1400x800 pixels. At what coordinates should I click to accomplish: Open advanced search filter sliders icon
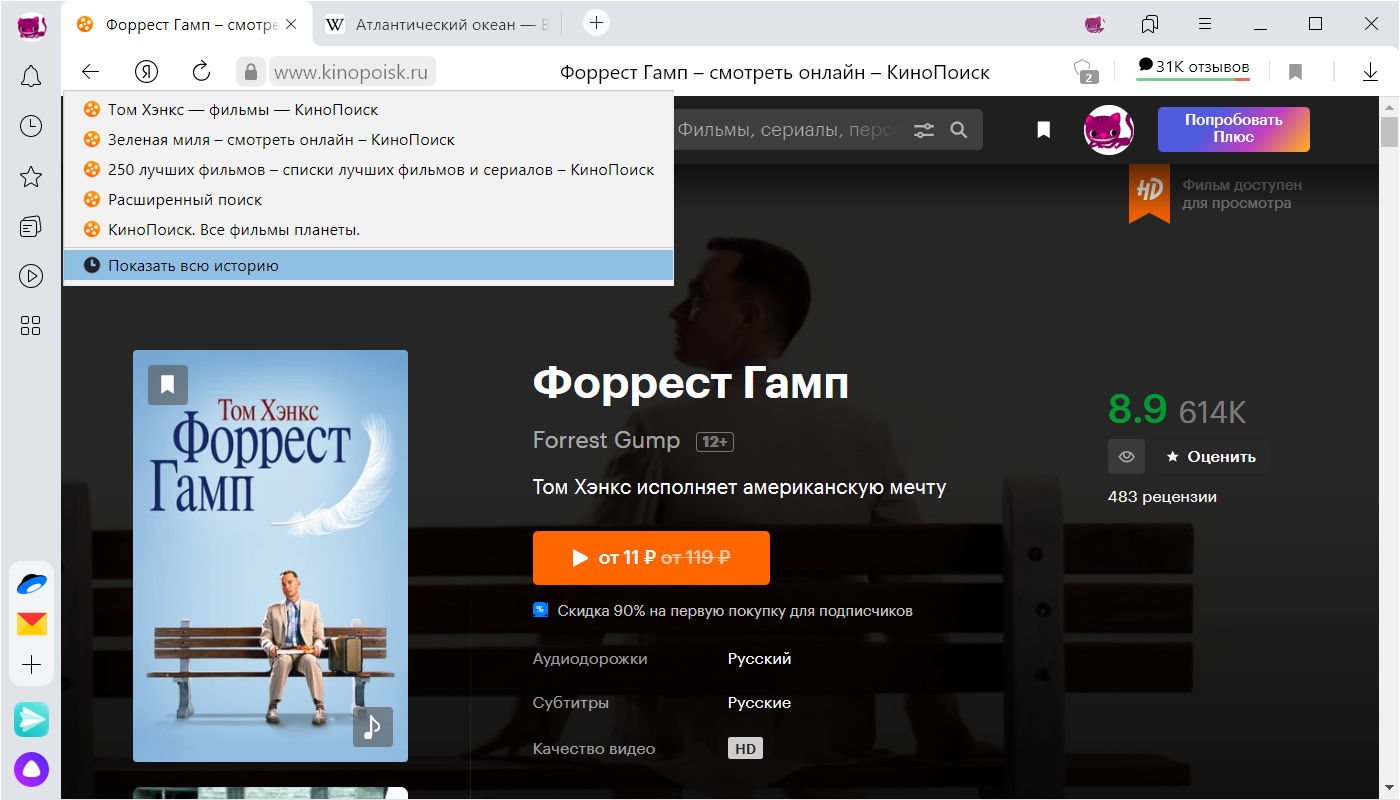(x=924, y=130)
